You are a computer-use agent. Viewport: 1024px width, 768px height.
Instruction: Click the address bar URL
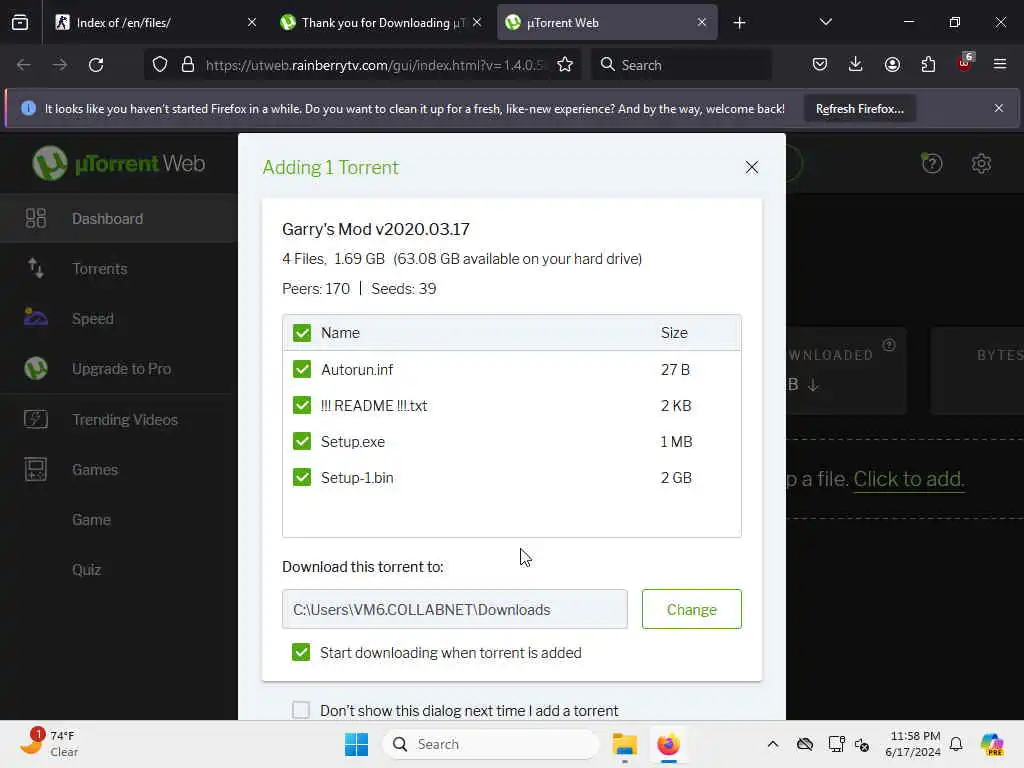(x=374, y=65)
